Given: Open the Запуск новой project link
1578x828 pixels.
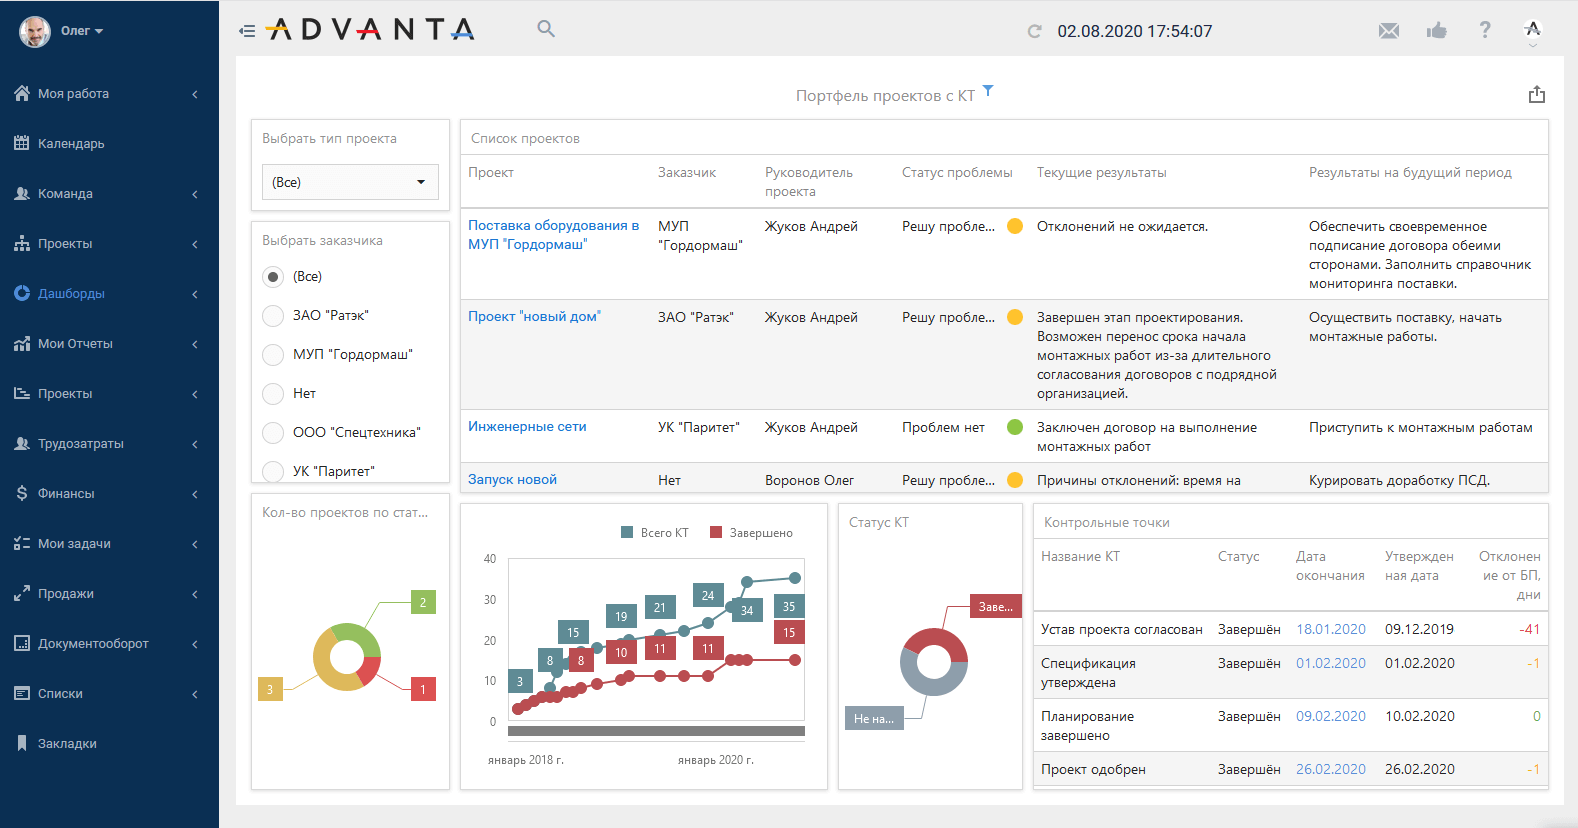Looking at the screenshot, I should tap(512, 479).
